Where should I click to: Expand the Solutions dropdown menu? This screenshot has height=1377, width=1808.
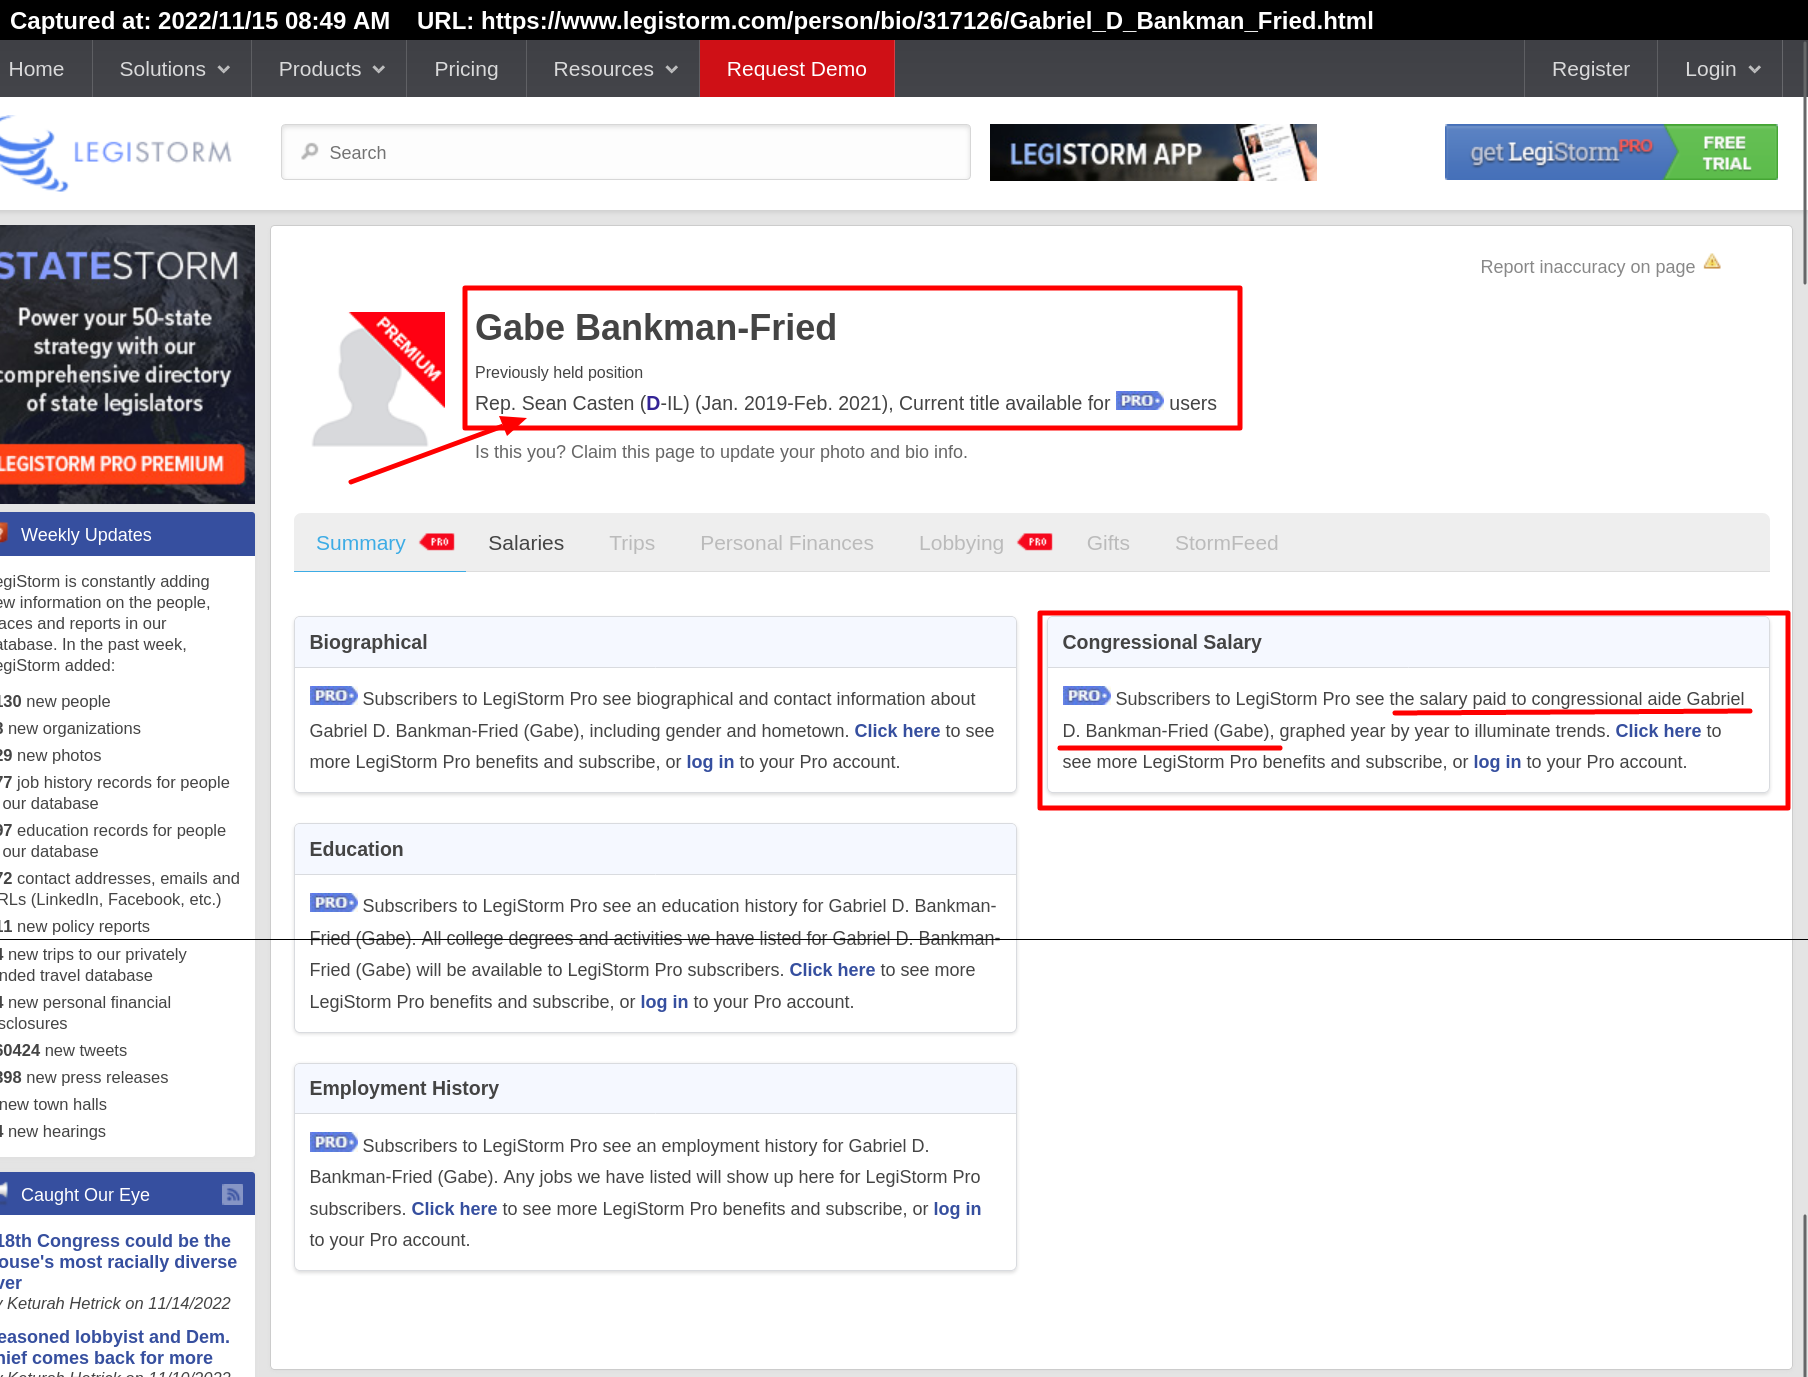174,69
